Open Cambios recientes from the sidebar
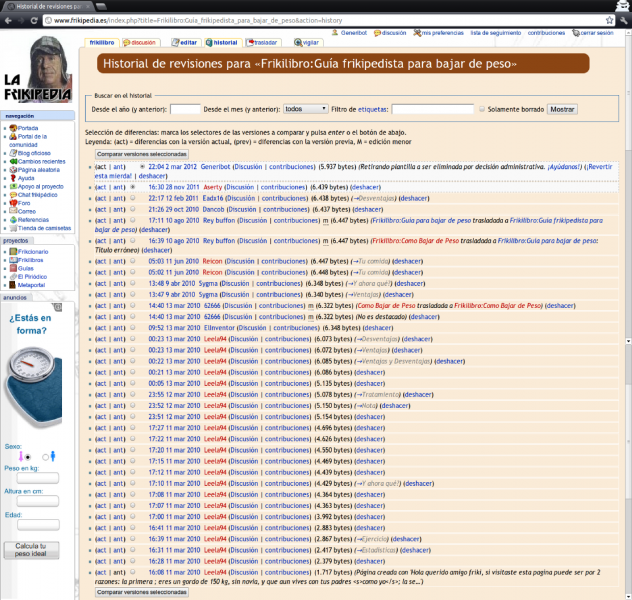 click(13, 161)
